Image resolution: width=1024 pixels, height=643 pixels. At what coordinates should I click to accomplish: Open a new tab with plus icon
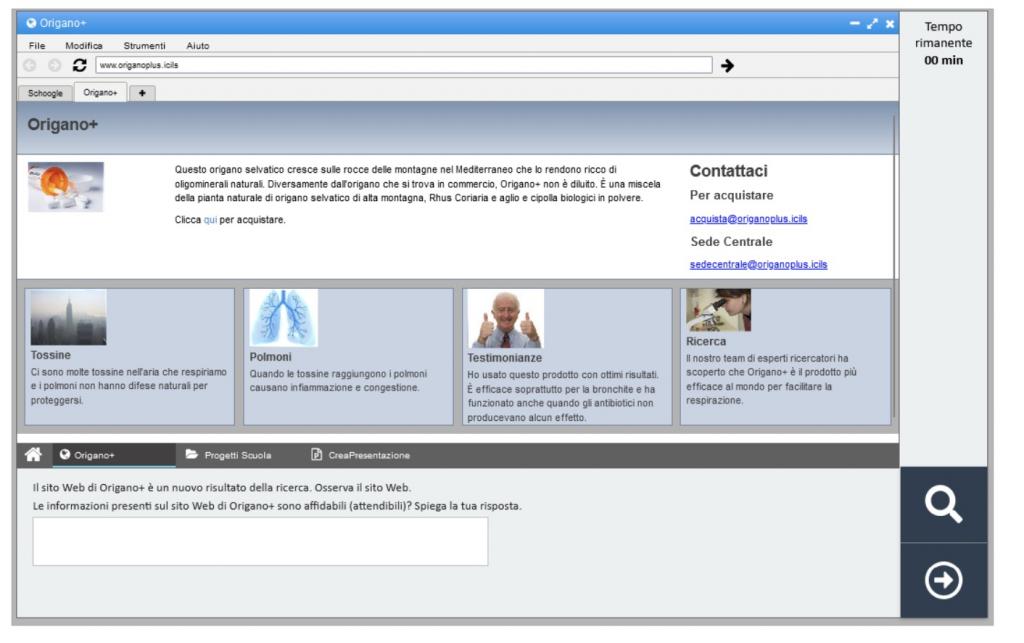point(142,92)
